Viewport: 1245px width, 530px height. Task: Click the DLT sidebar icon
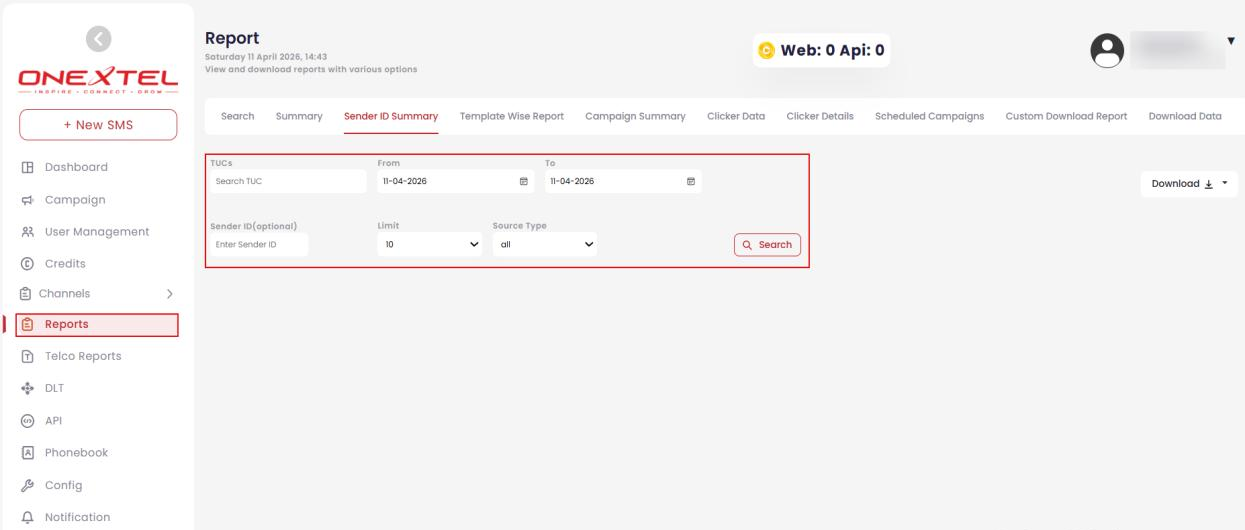[27, 388]
